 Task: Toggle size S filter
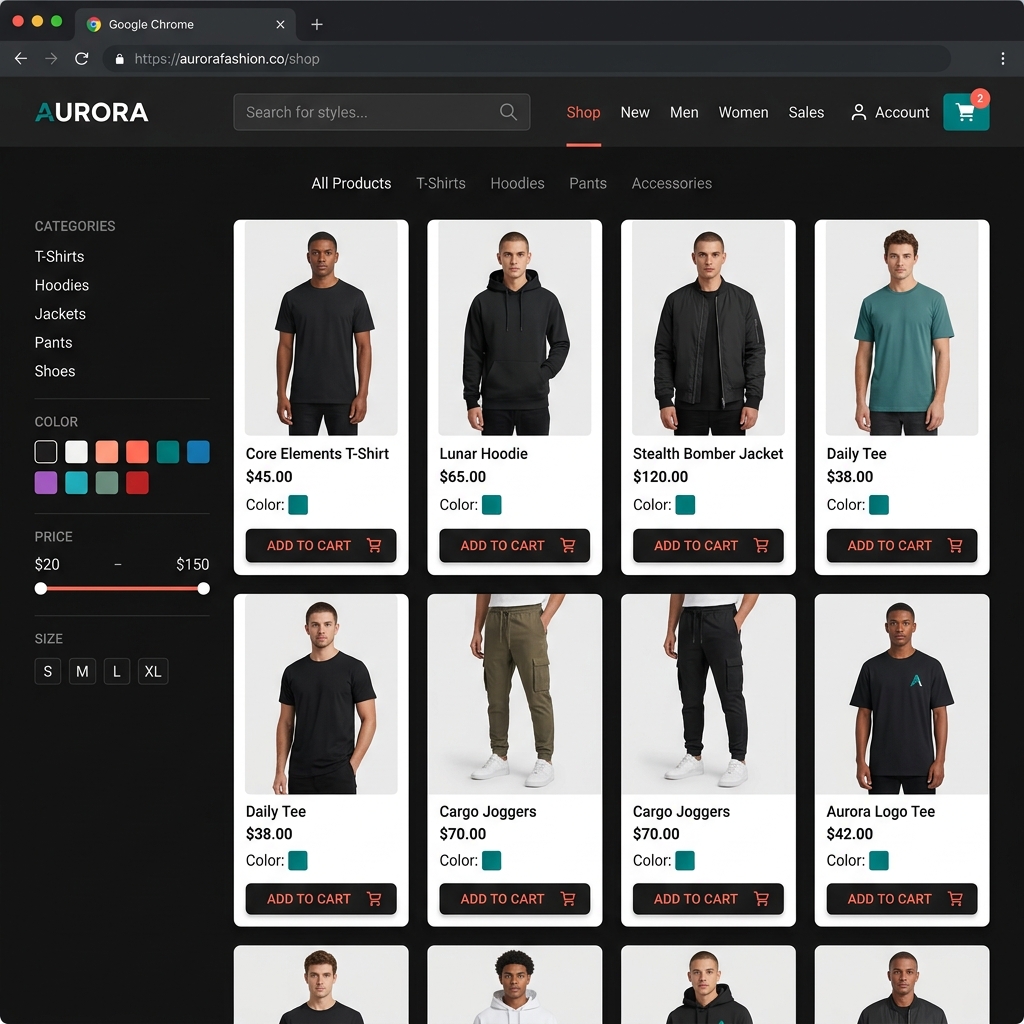click(48, 671)
